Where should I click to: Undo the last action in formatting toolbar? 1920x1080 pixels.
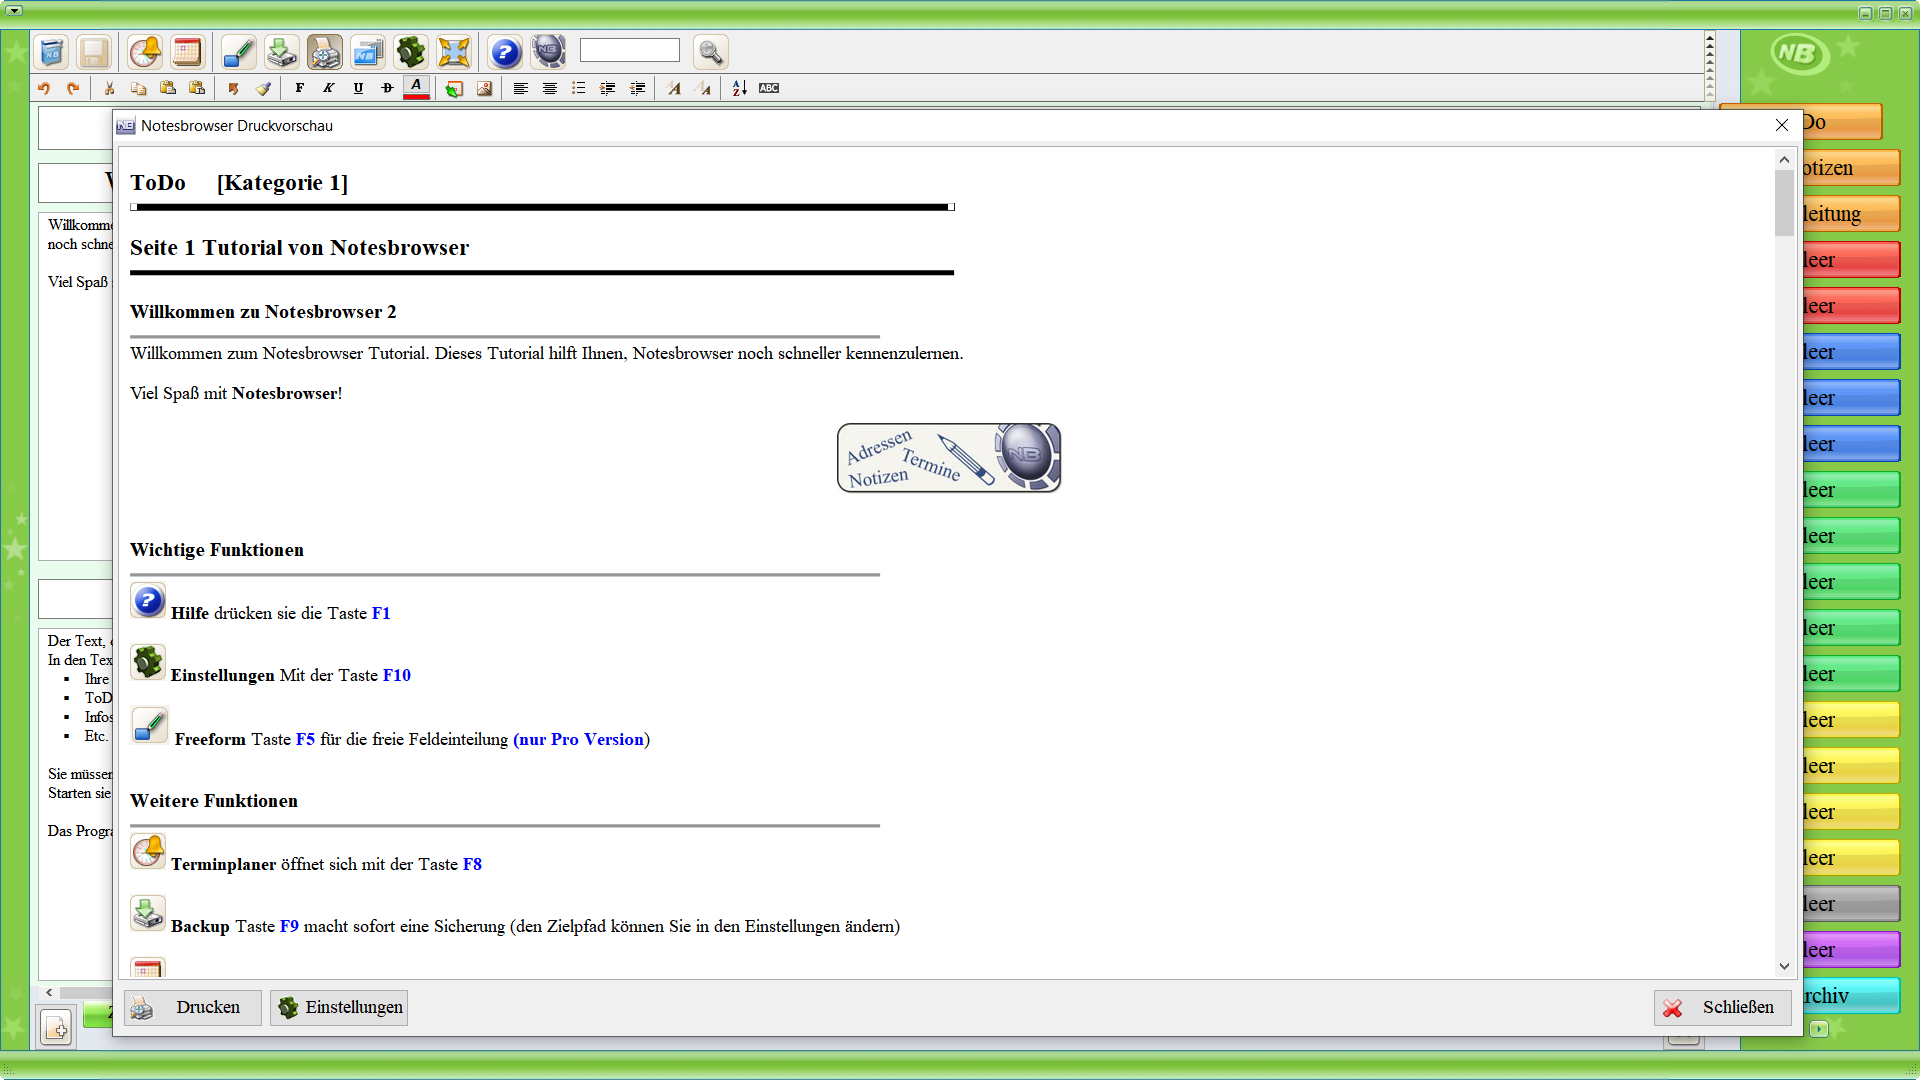pyautogui.click(x=44, y=88)
